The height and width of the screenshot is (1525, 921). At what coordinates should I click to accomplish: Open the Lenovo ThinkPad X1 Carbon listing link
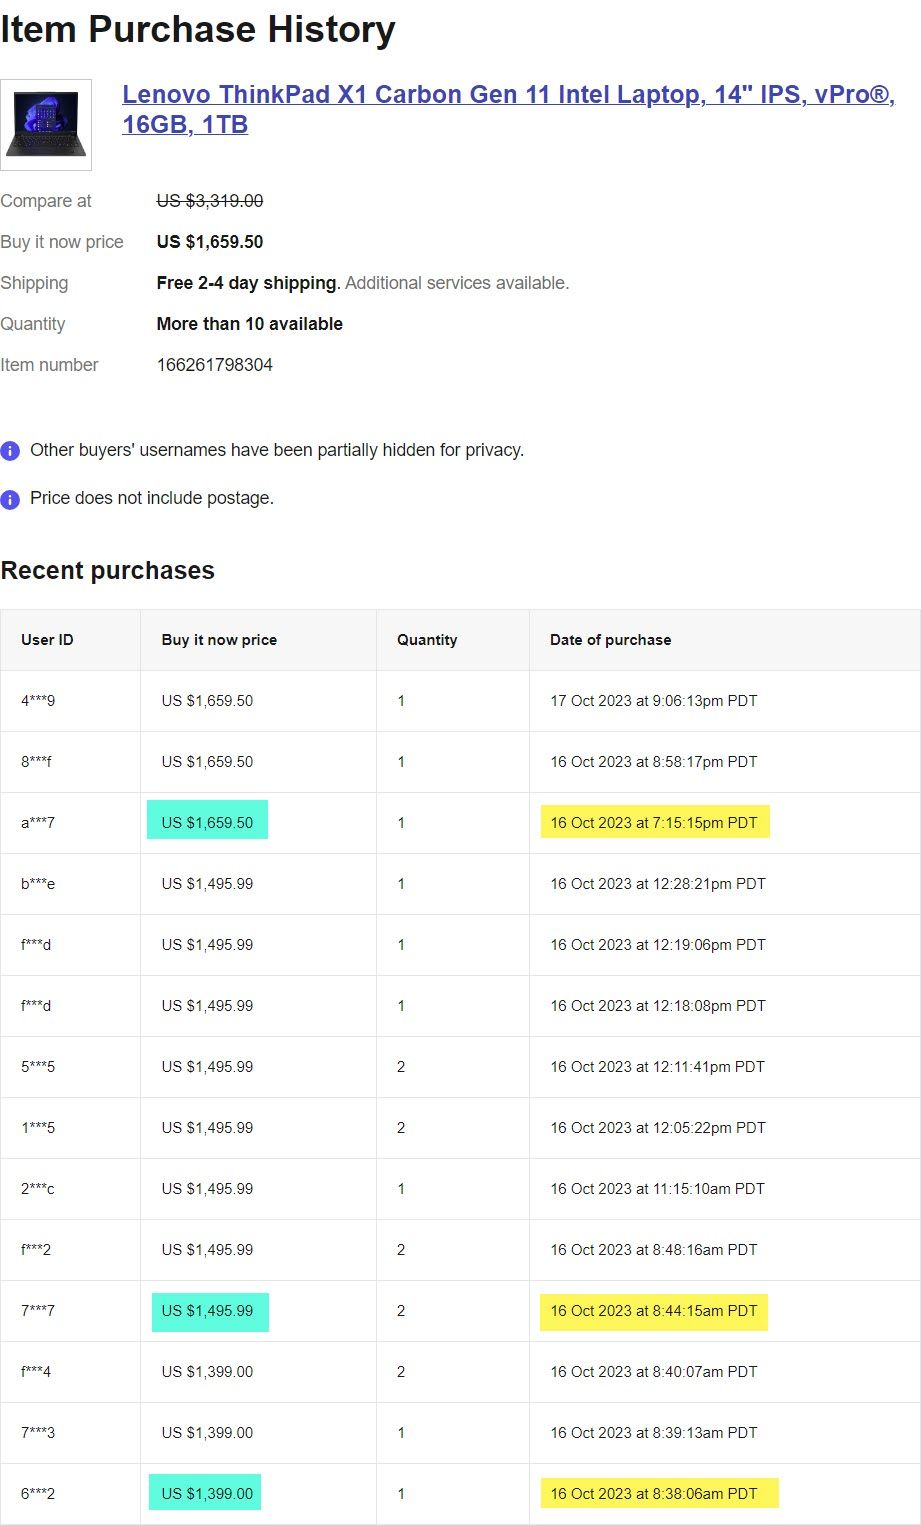[508, 109]
